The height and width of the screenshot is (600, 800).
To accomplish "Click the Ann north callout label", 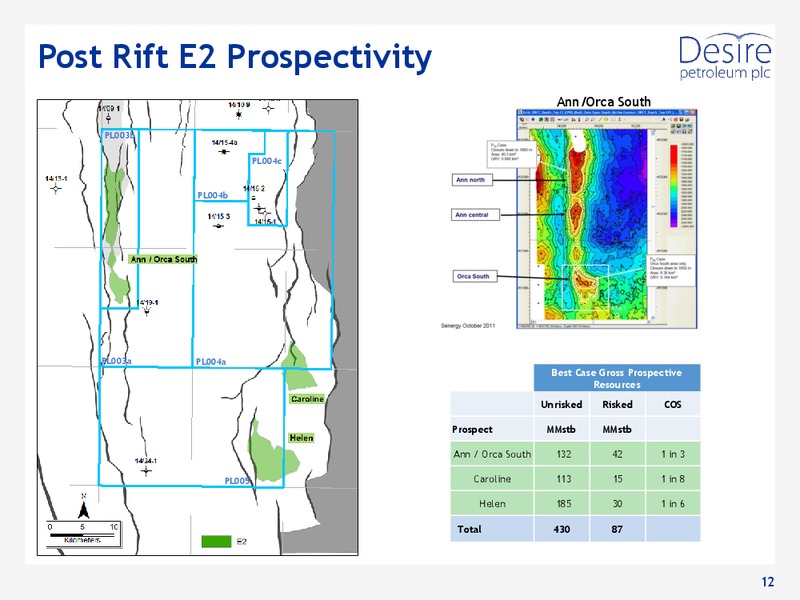I will coord(472,180).
